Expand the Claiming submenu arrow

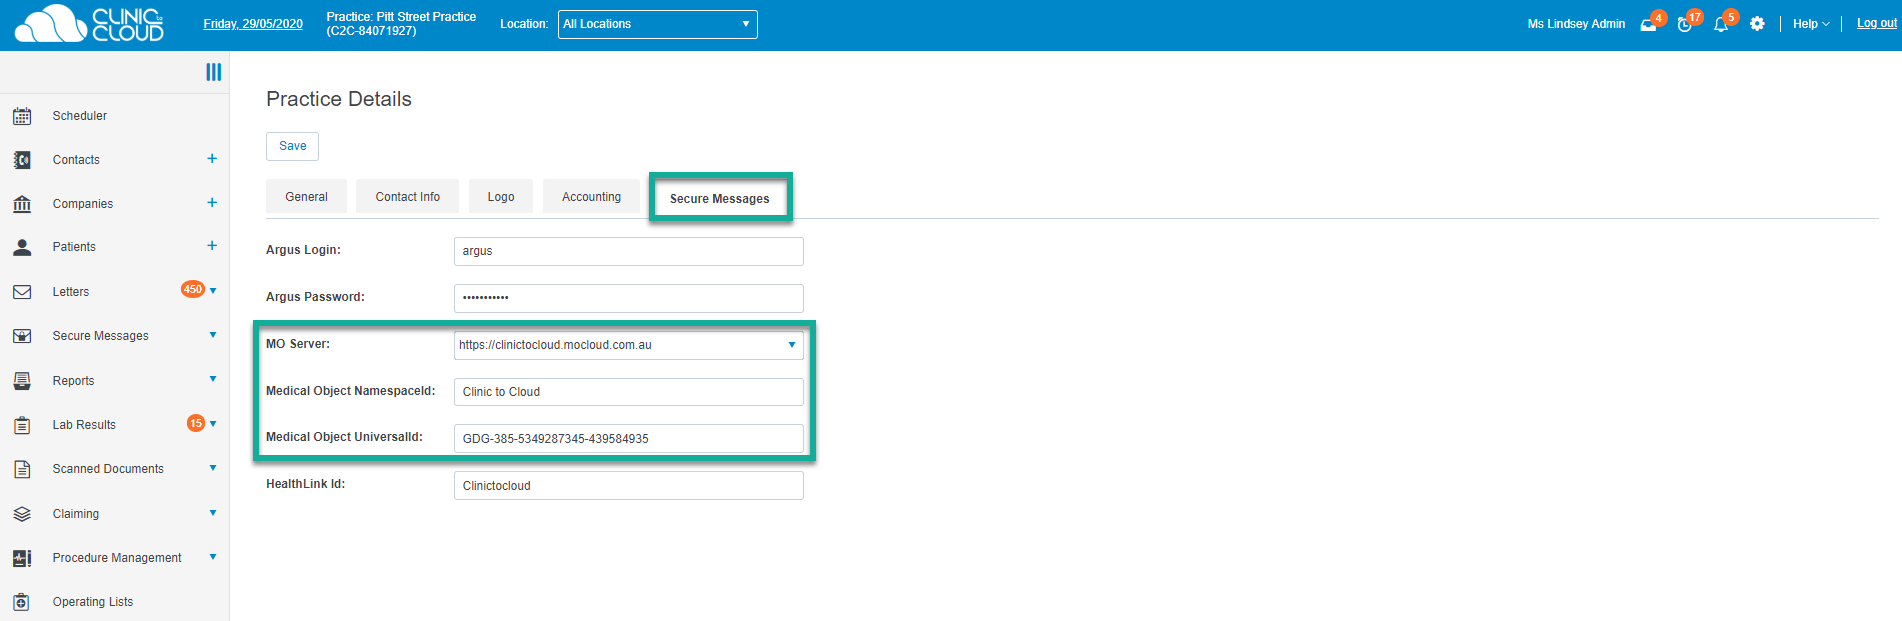pos(213,513)
